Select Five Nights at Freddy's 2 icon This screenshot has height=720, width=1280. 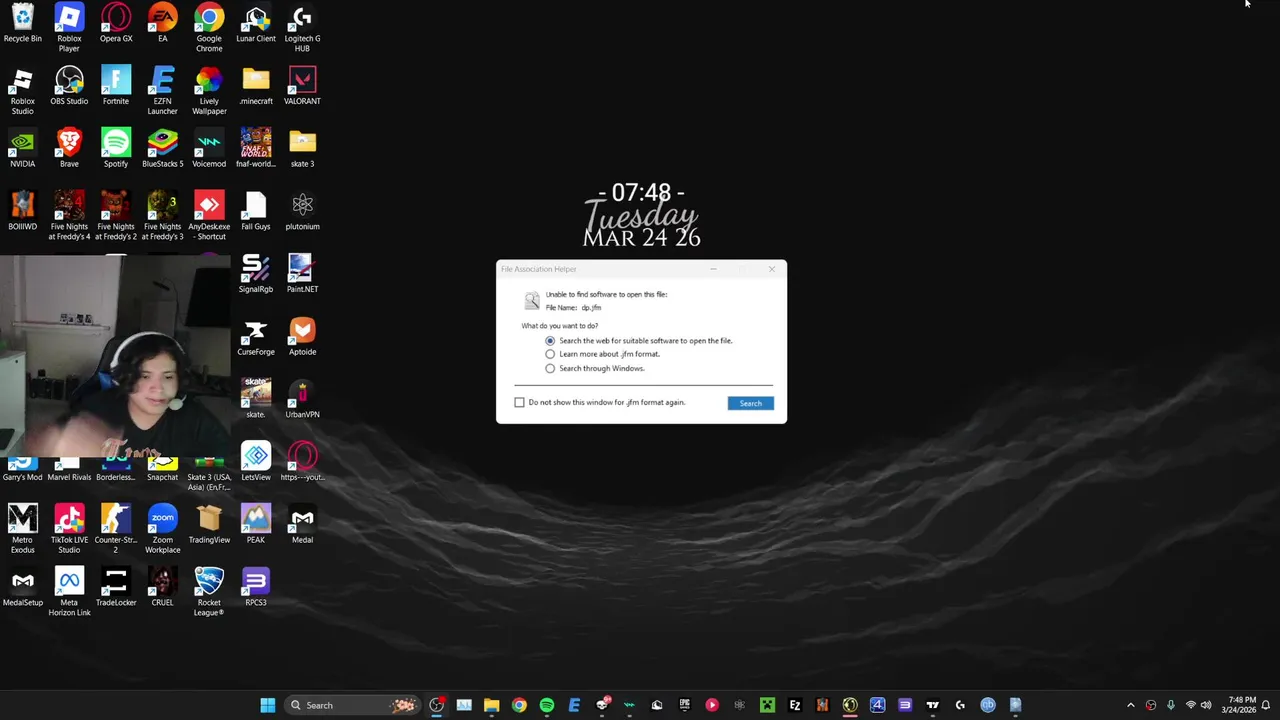[116, 216]
